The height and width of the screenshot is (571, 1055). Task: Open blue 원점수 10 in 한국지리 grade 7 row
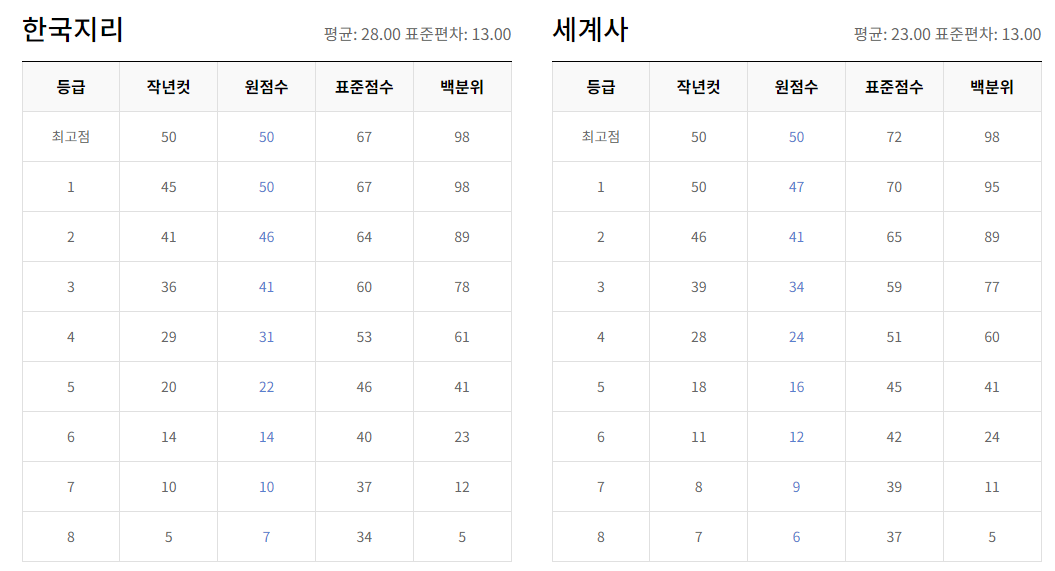[266, 487]
